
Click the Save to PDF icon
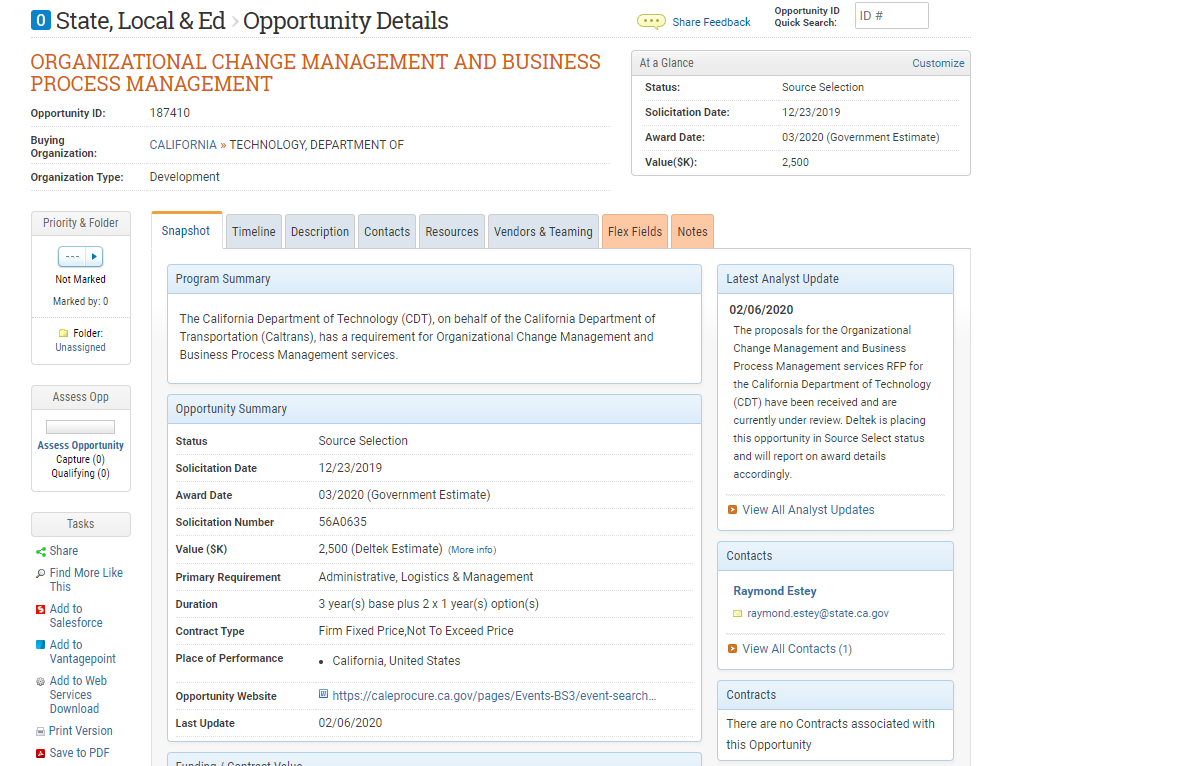(40, 753)
